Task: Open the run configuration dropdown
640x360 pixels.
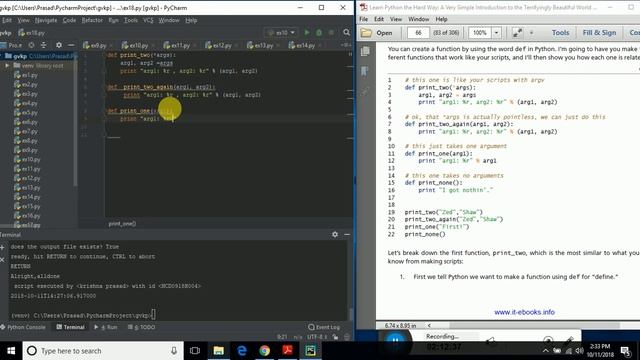Action: click(x=282, y=33)
